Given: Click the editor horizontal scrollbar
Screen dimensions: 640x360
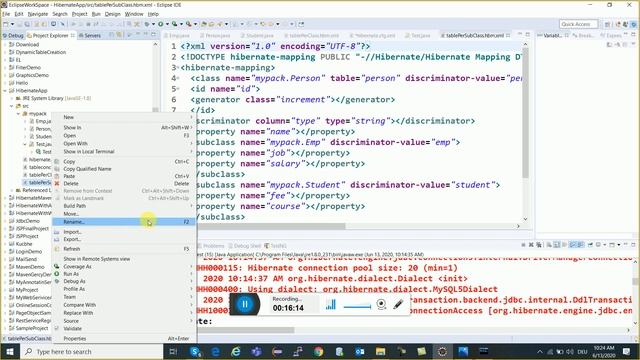Looking at the screenshot, I should coord(271,226).
